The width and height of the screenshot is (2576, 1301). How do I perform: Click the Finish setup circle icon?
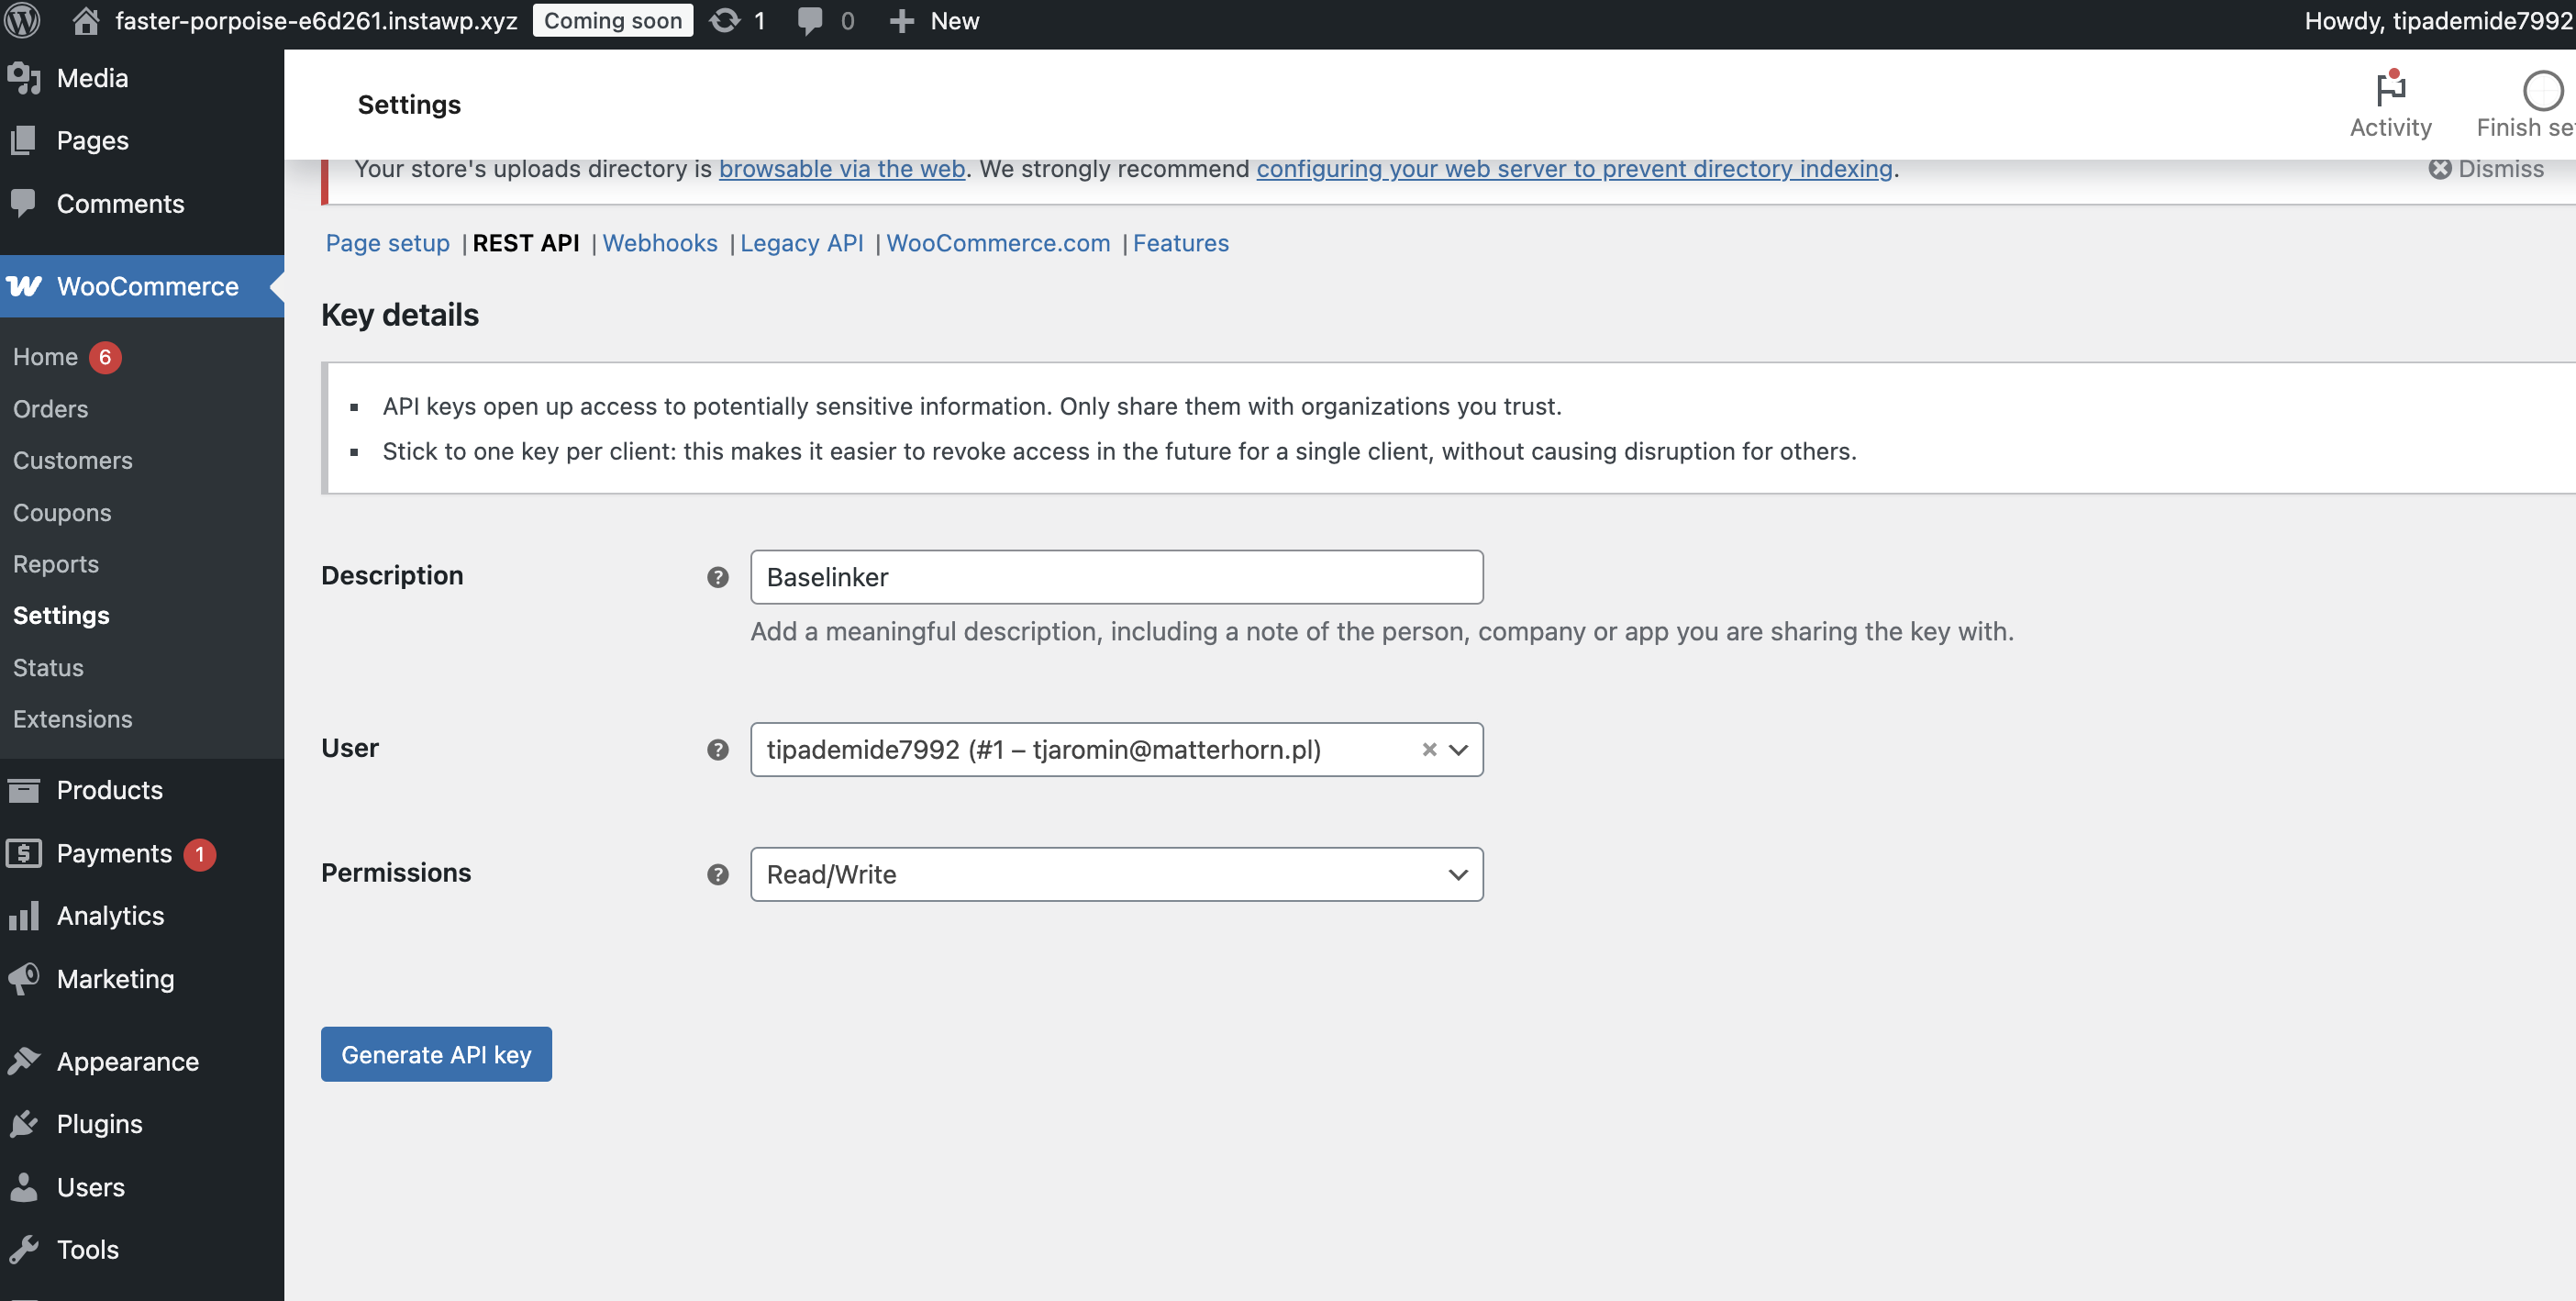tap(2542, 90)
